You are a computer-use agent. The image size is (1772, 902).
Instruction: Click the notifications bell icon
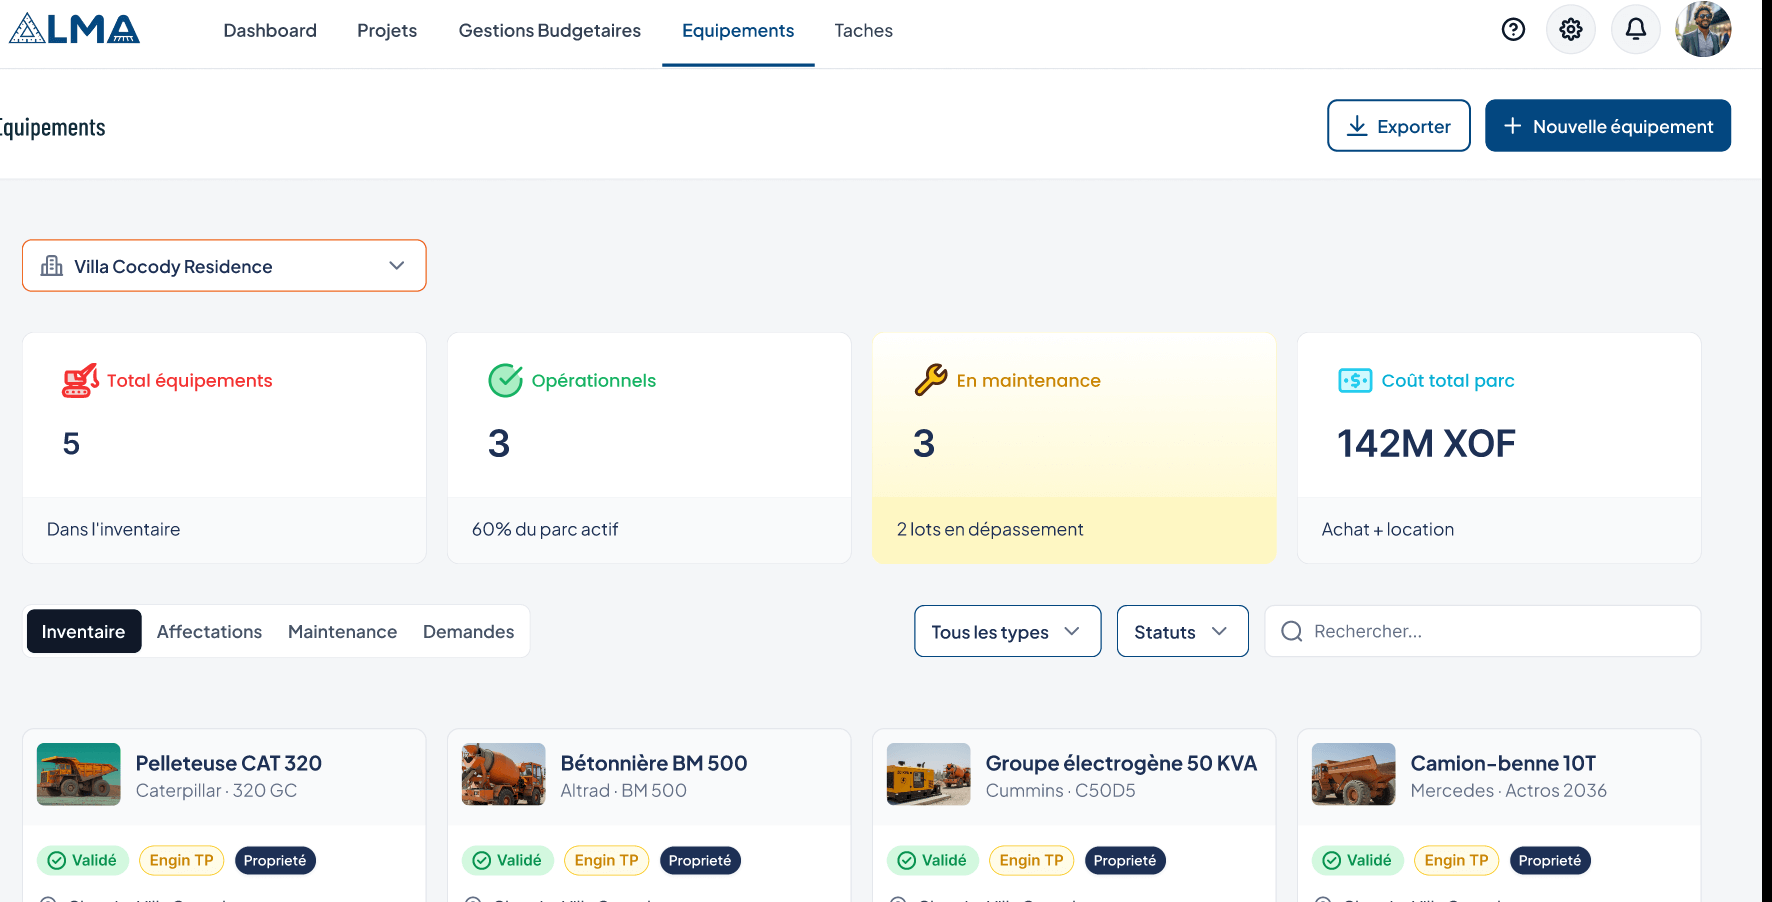1636,29
